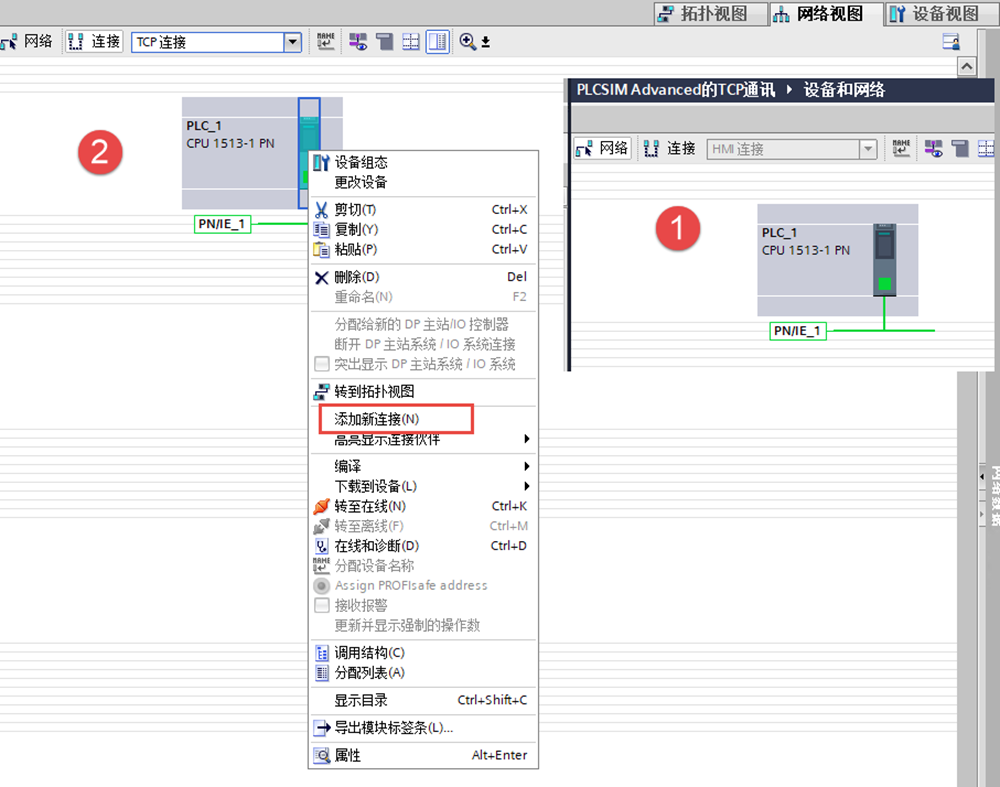Click 删除(D) delete menu entry

click(356, 277)
